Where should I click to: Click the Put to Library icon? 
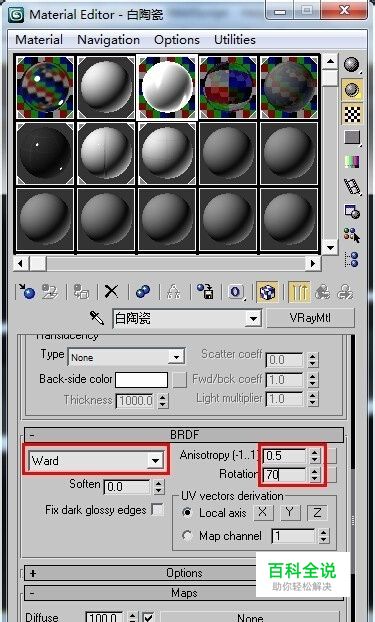[x=205, y=292]
